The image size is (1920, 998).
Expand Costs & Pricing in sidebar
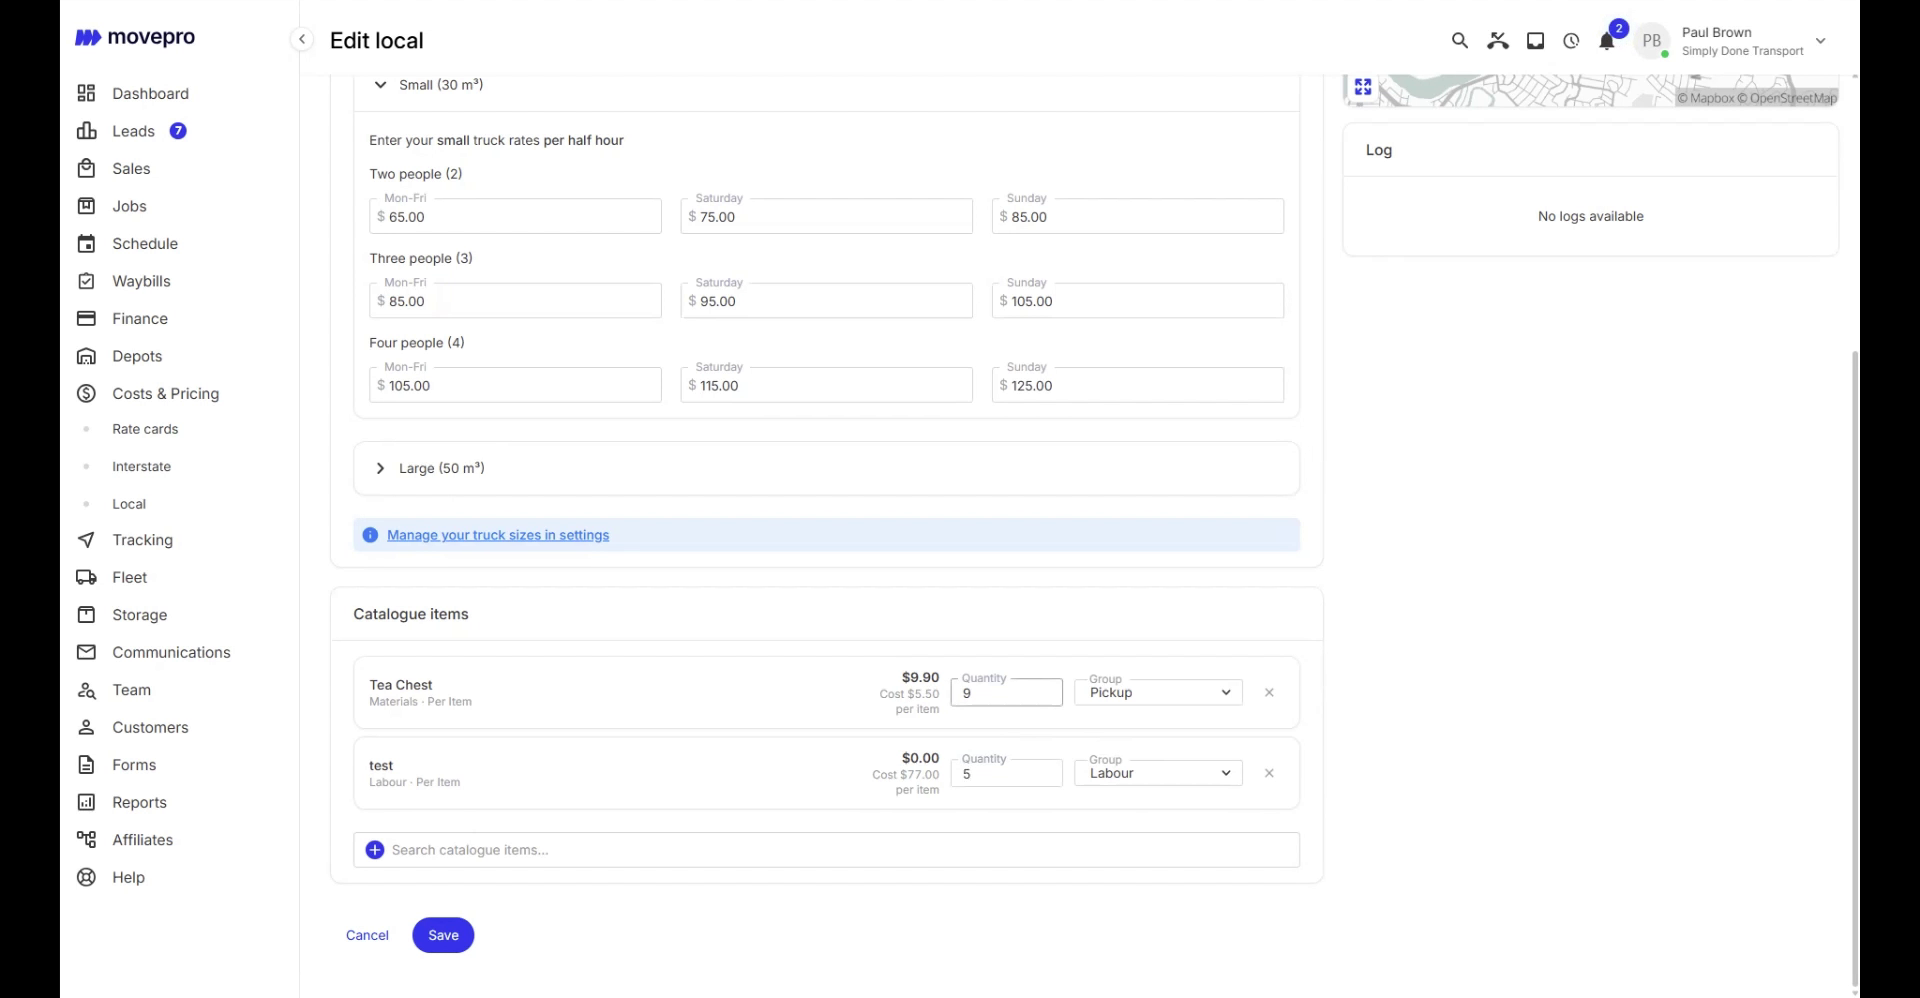[x=165, y=394]
